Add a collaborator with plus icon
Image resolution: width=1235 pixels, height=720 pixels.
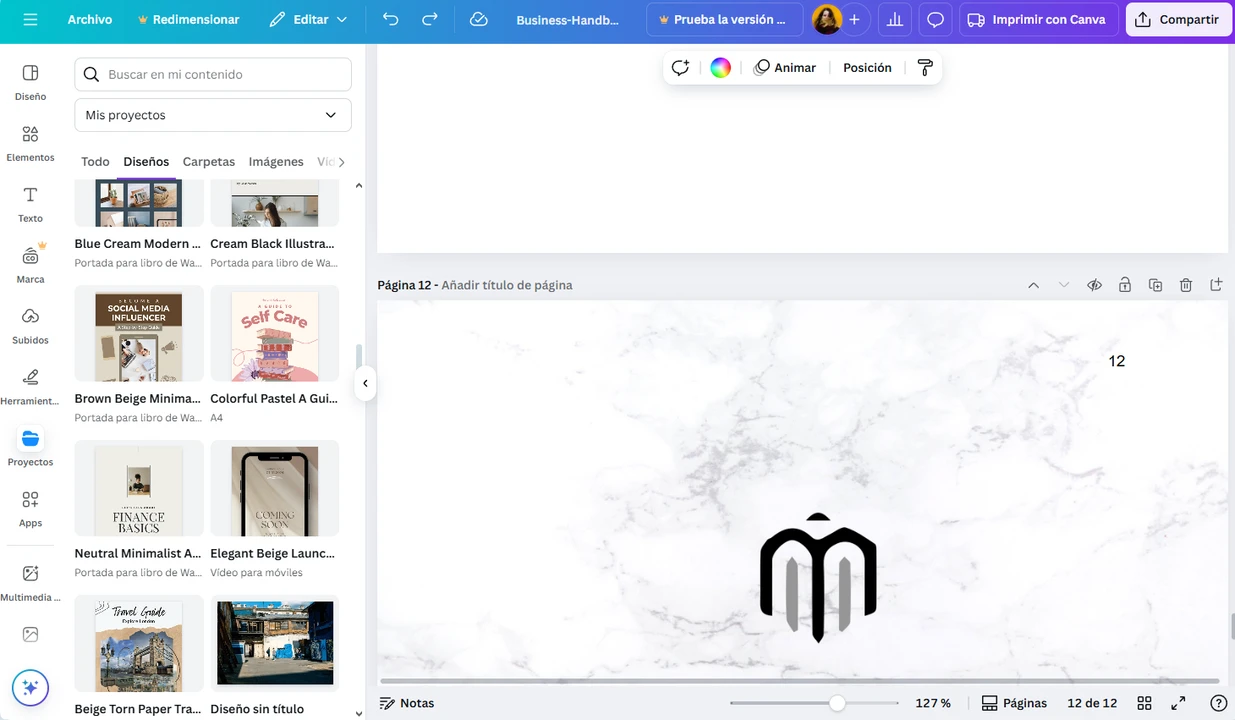[x=854, y=20]
